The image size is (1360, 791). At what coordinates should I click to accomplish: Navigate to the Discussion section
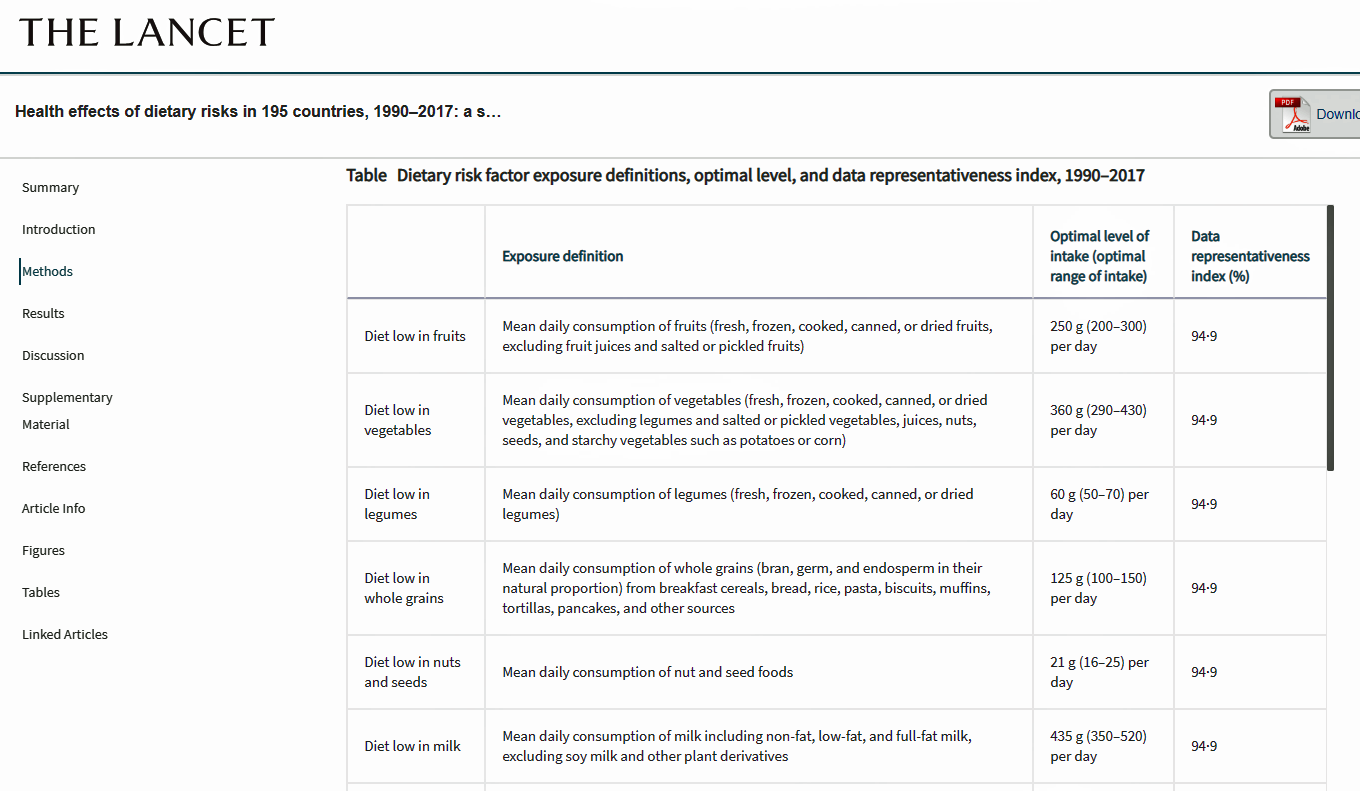pyautogui.click(x=53, y=356)
